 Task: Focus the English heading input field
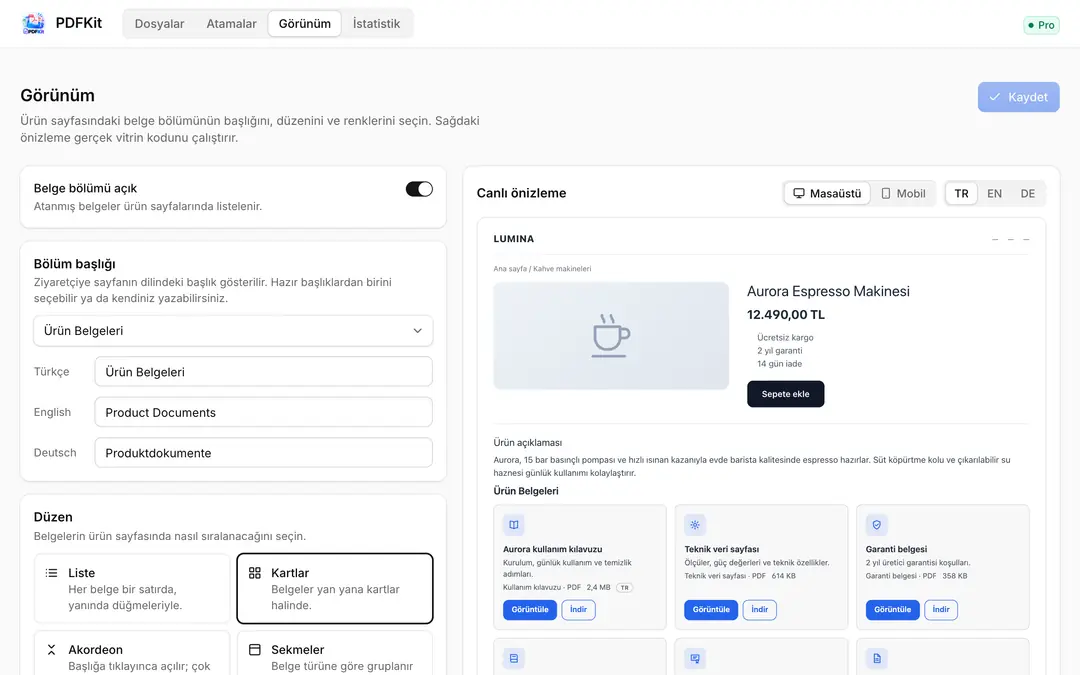click(x=264, y=413)
